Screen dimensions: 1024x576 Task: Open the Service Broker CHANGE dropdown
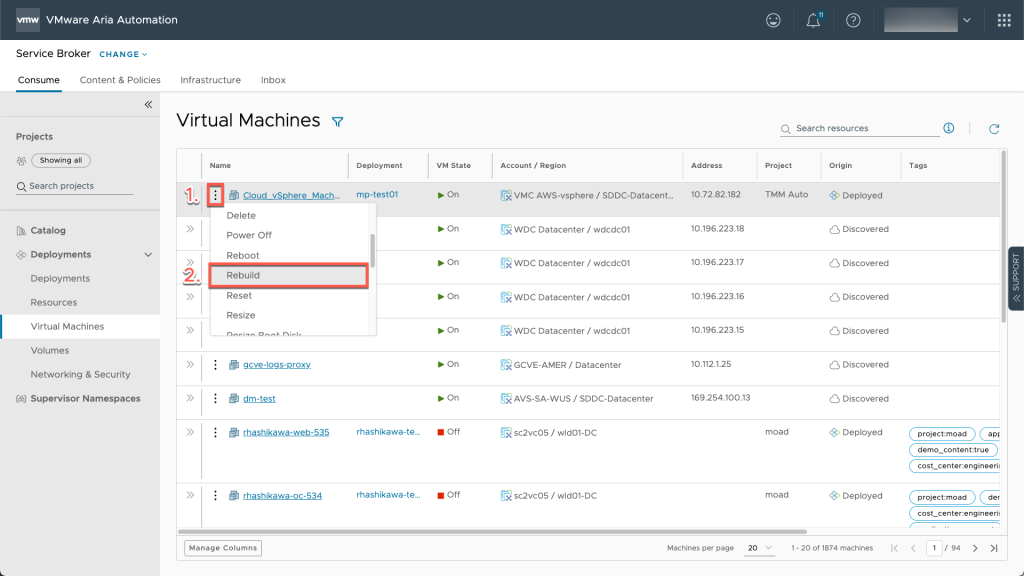pyautogui.click(x=123, y=54)
